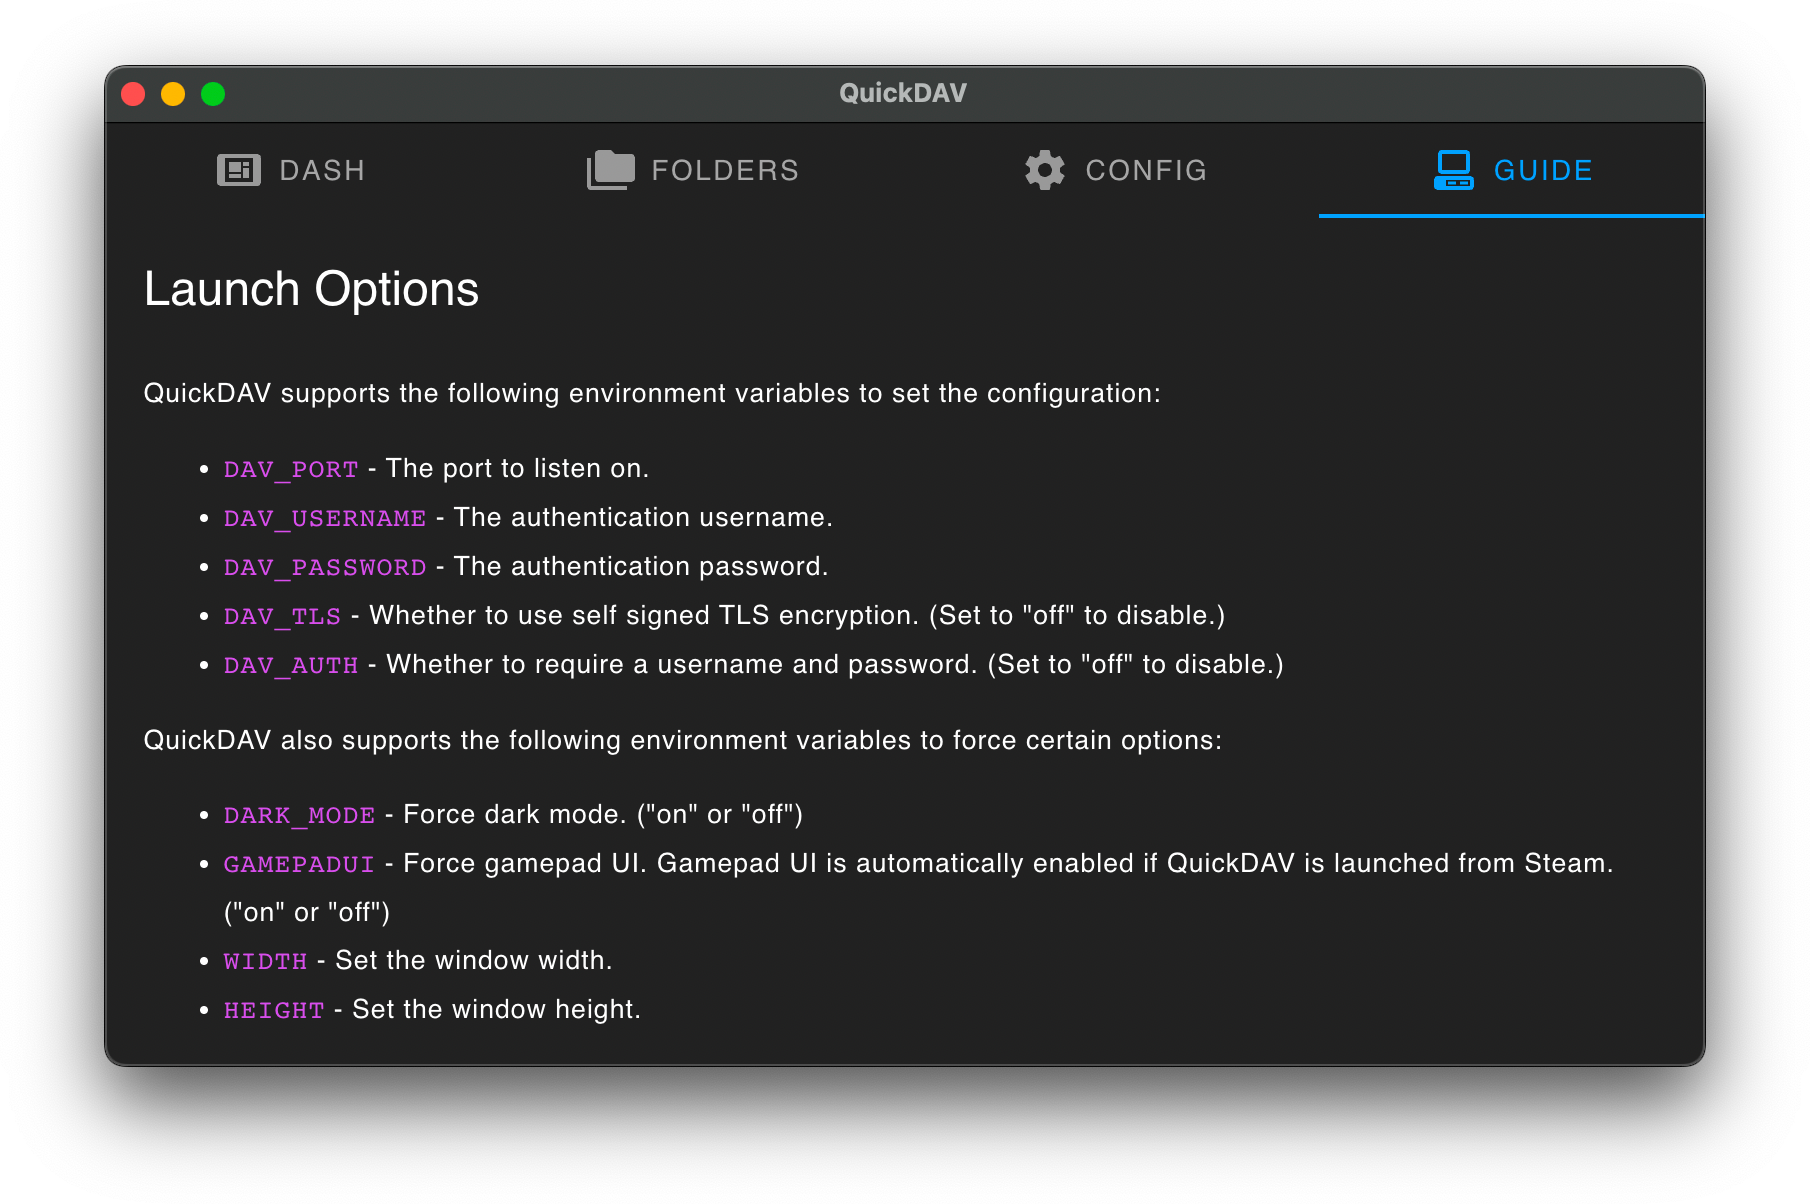Click the DAV_PASSWORD code text
The width and height of the screenshot is (1810, 1204).
coord(325,567)
